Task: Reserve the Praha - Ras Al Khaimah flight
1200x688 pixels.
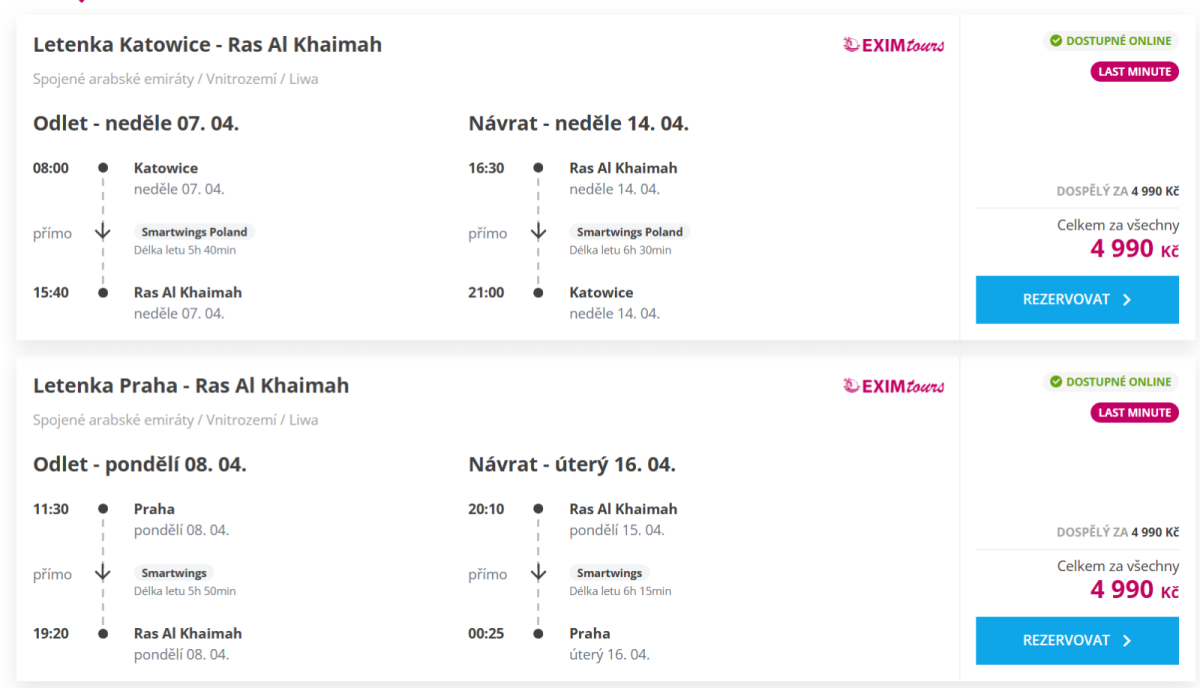Action: pyautogui.click(x=1077, y=640)
